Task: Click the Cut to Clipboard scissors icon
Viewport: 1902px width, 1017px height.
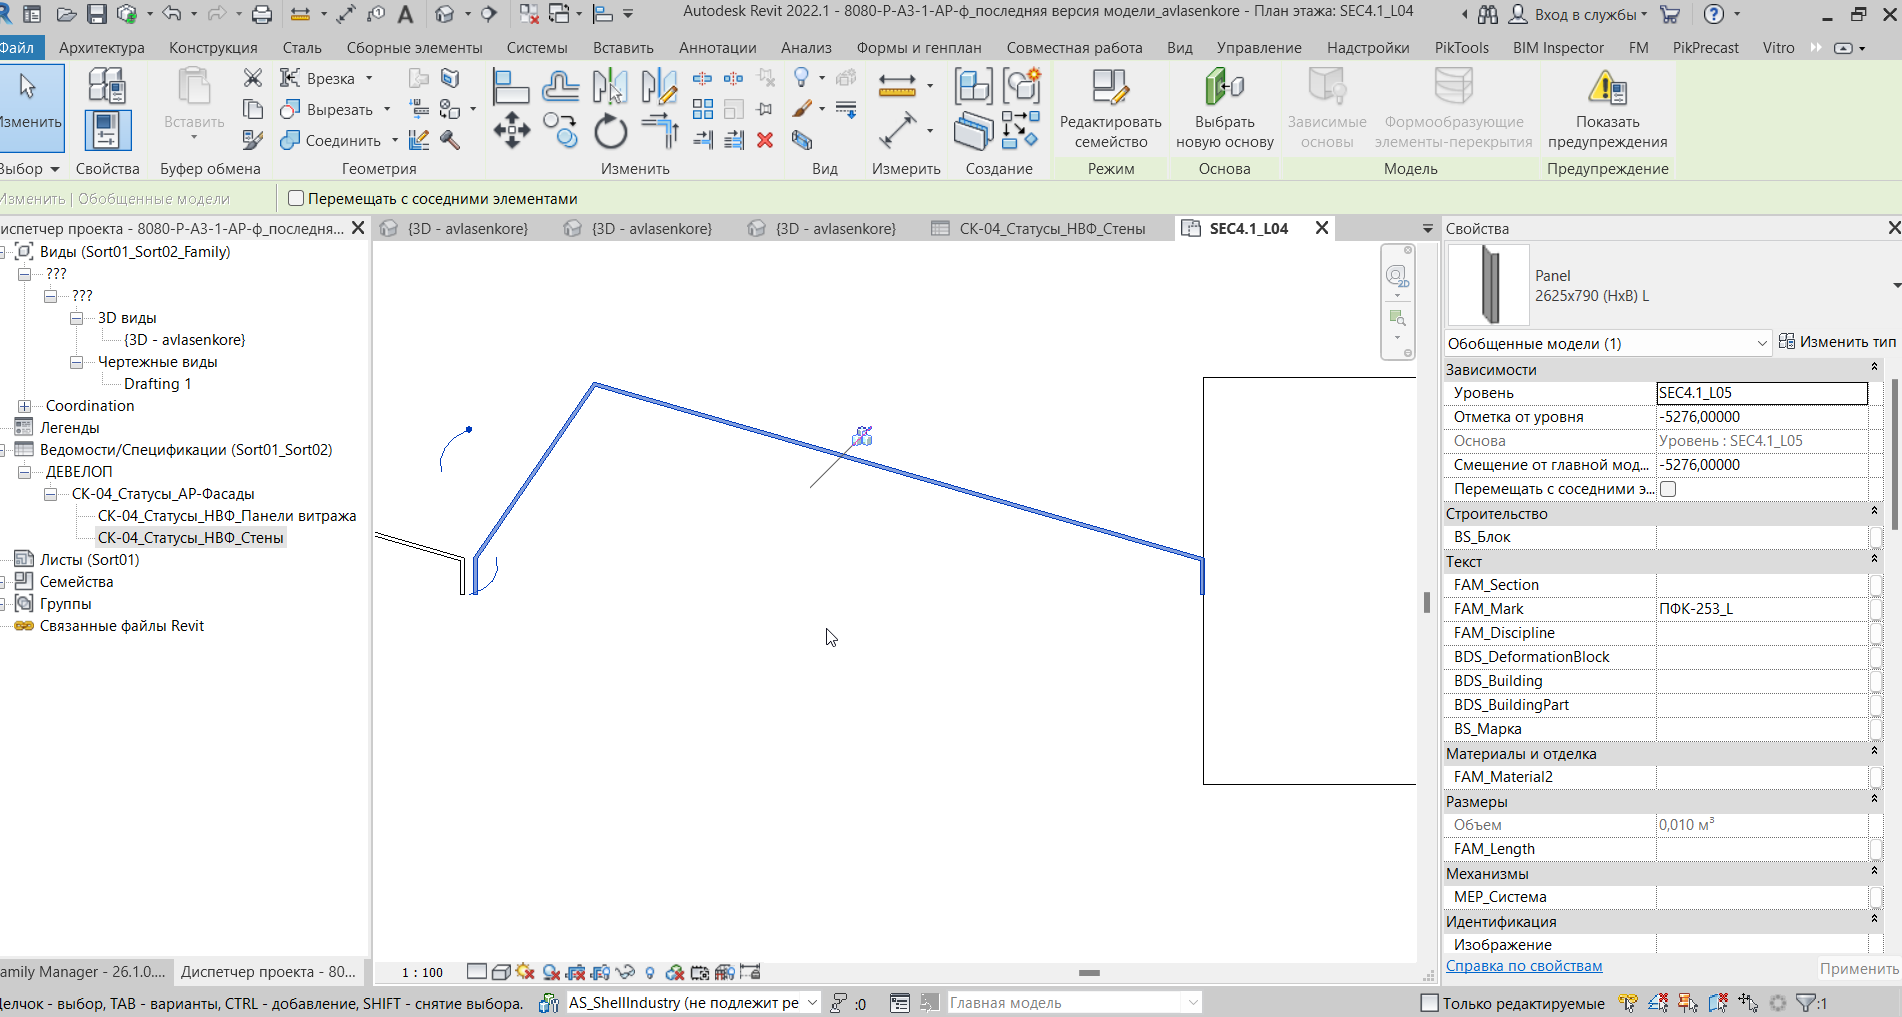Action: (x=253, y=78)
